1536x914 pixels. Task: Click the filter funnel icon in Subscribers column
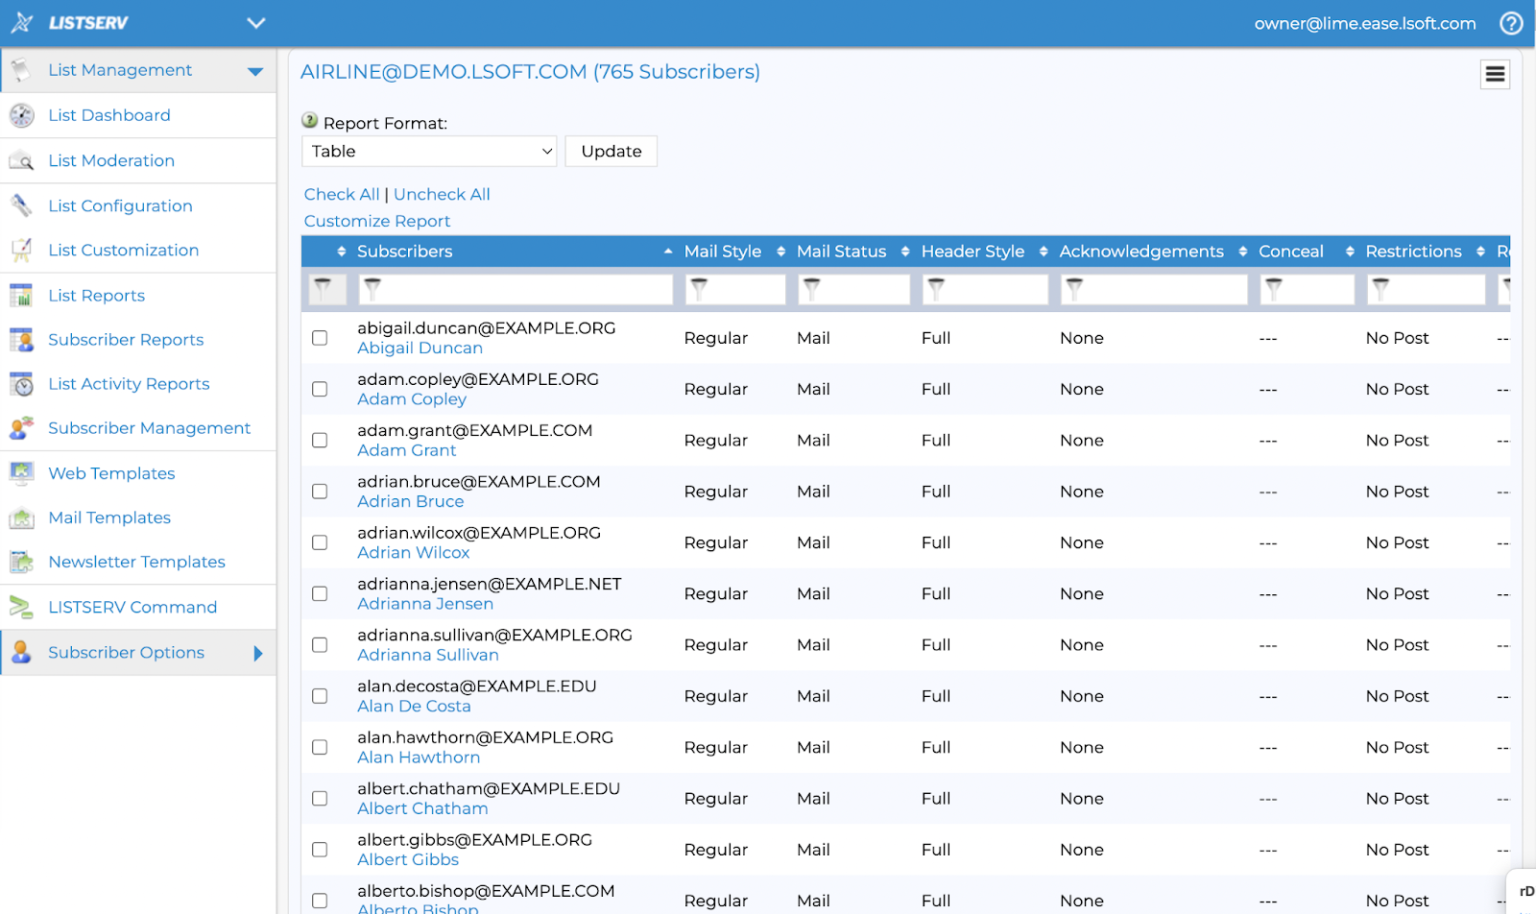(371, 289)
